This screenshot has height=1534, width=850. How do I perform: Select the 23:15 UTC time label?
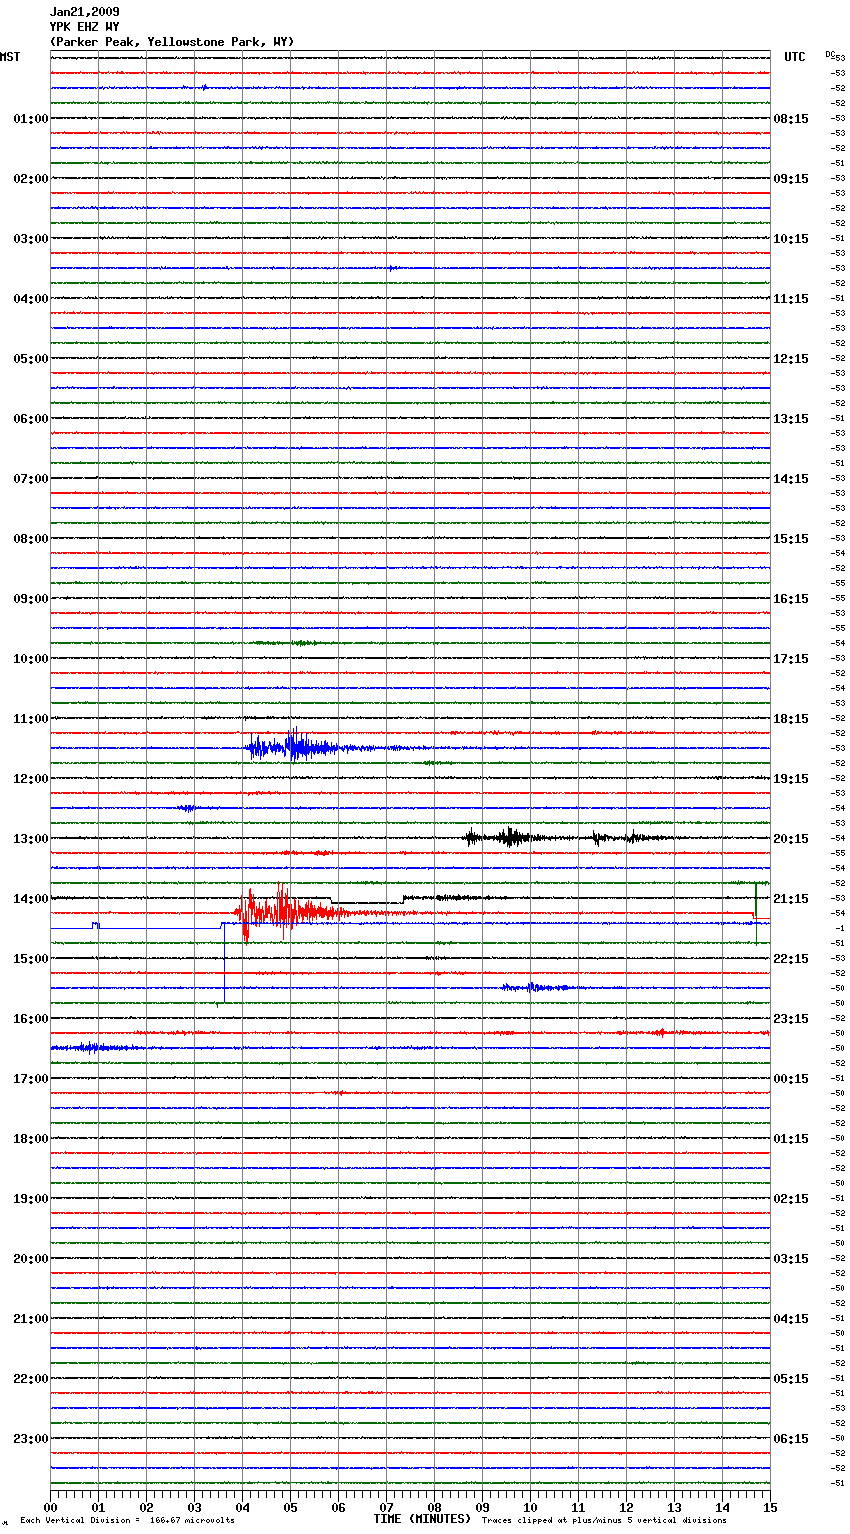point(791,1019)
